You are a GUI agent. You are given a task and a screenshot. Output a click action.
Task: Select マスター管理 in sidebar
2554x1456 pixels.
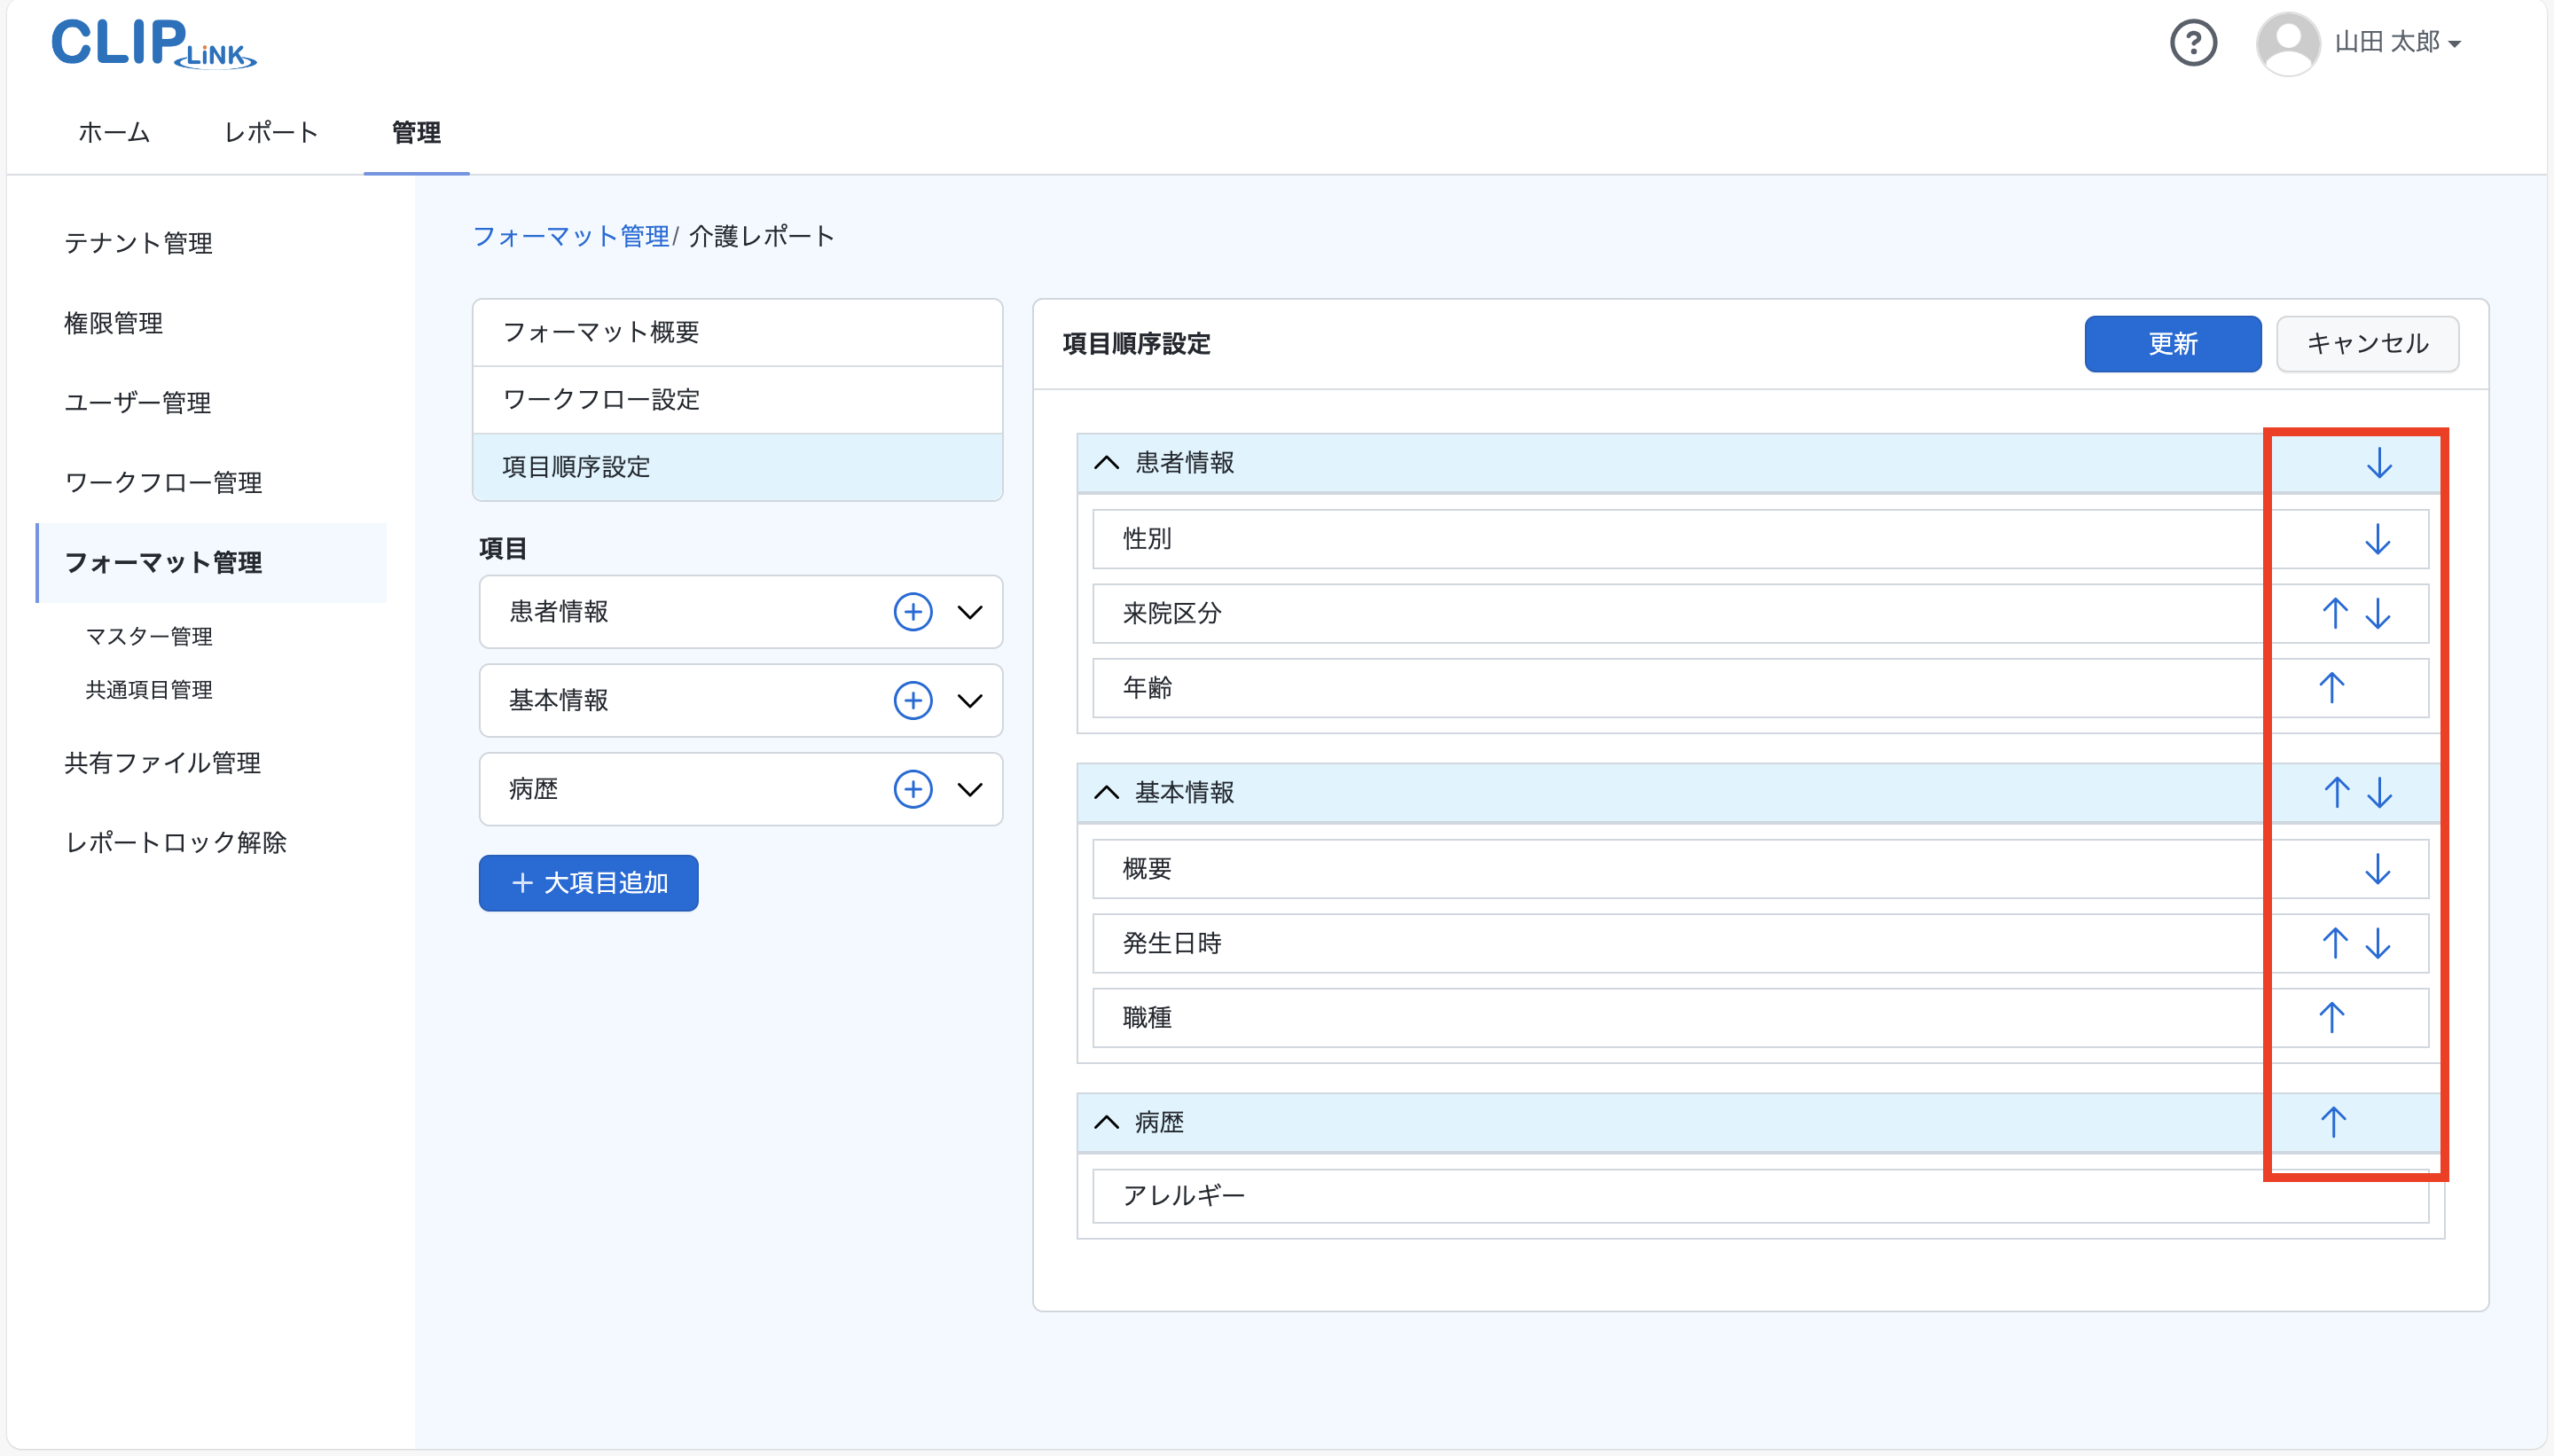pyautogui.click(x=149, y=636)
